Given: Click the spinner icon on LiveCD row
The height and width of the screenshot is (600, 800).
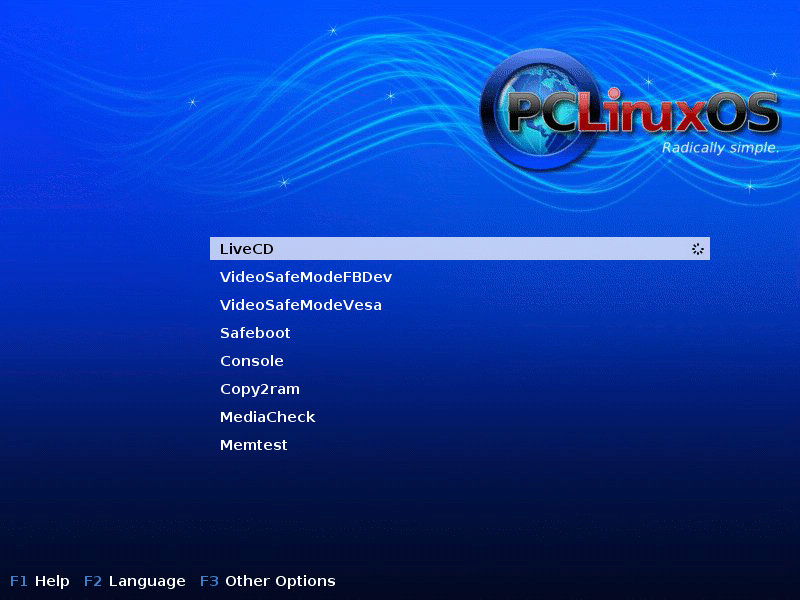Looking at the screenshot, I should pyautogui.click(x=697, y=249).
